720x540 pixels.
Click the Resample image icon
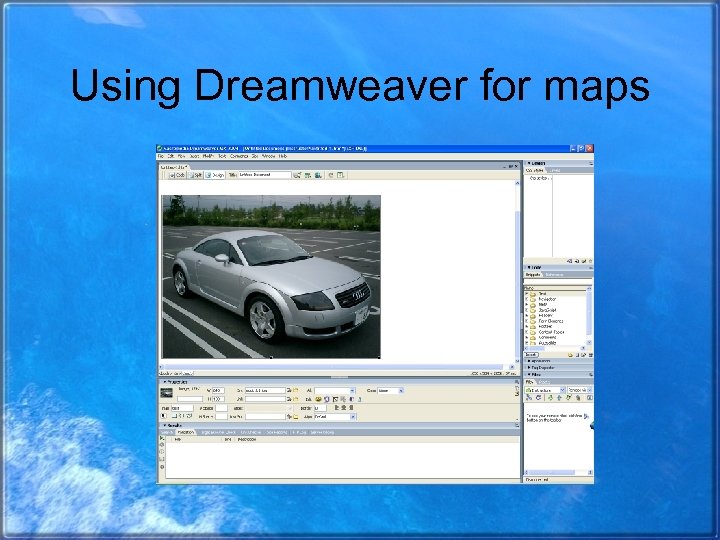click(x=343, y=399)
